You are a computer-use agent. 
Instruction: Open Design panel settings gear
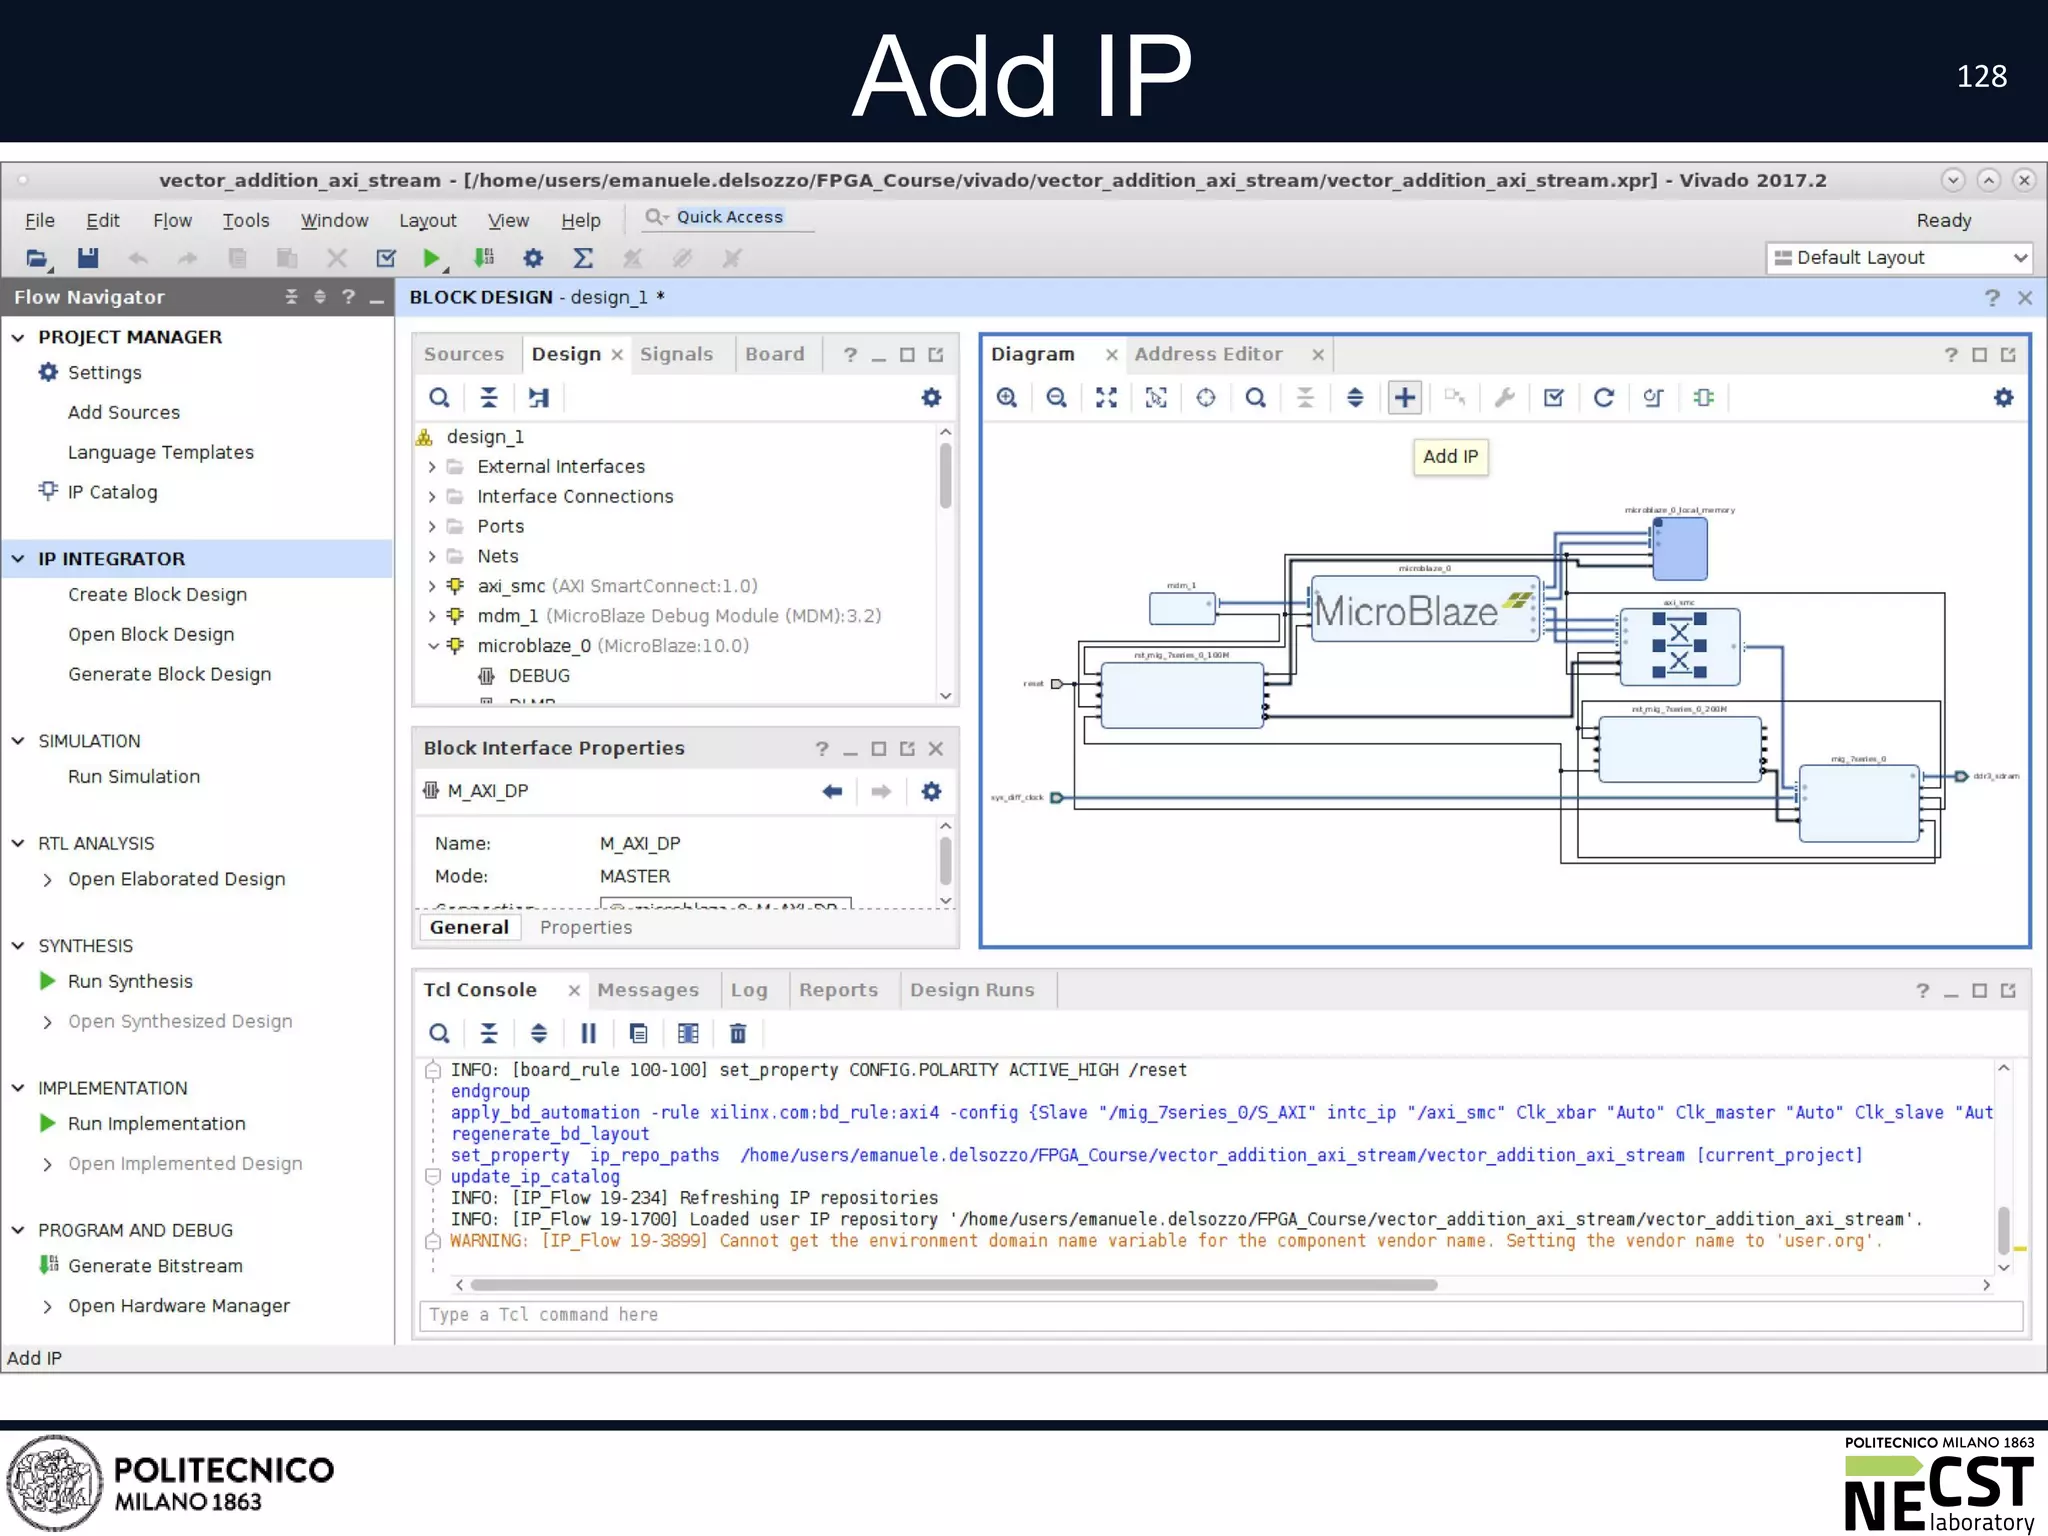[931, 398]
